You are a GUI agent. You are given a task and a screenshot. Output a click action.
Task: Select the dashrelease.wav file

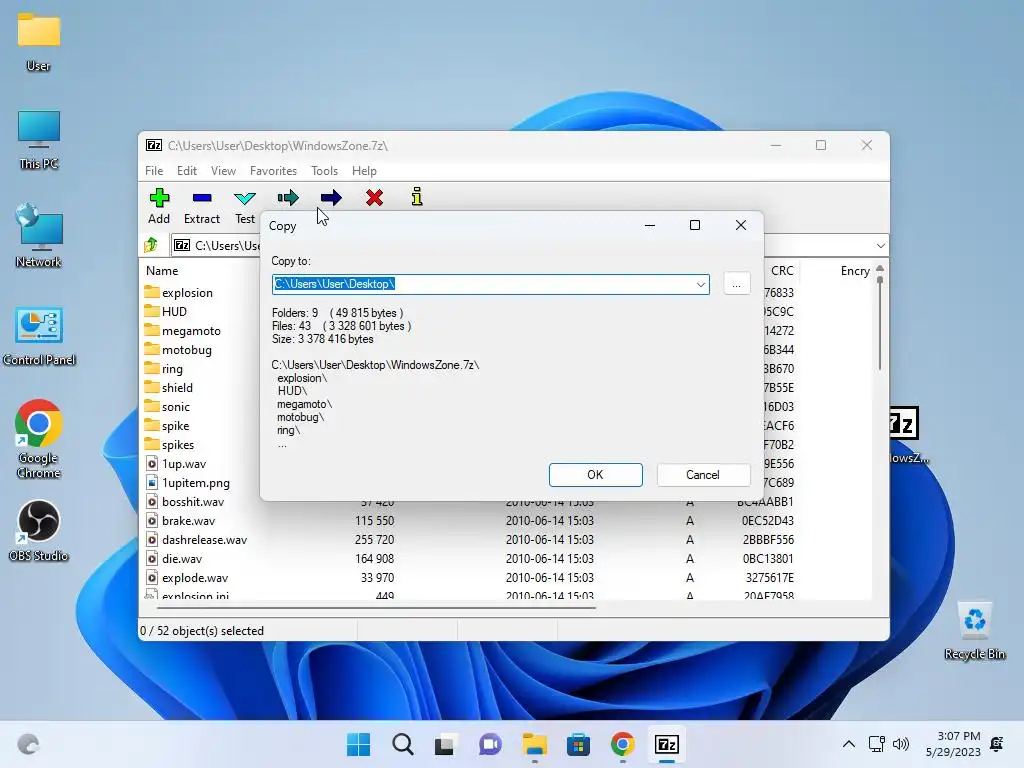[x=196, y=539]
